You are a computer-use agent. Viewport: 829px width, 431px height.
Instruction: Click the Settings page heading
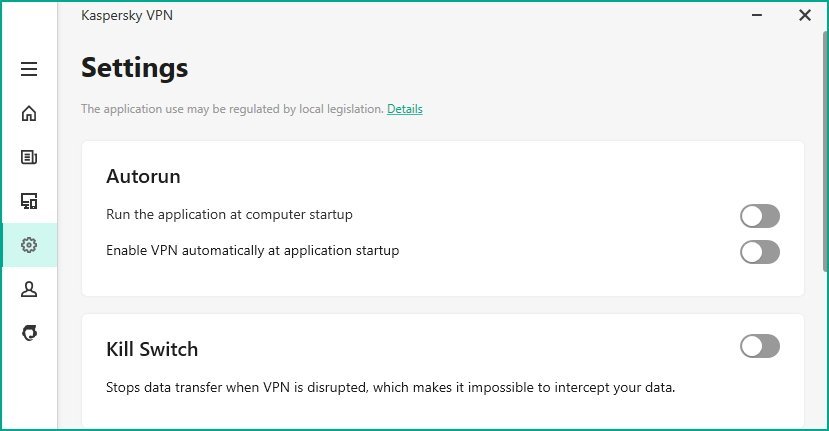[x=134, y=68]
